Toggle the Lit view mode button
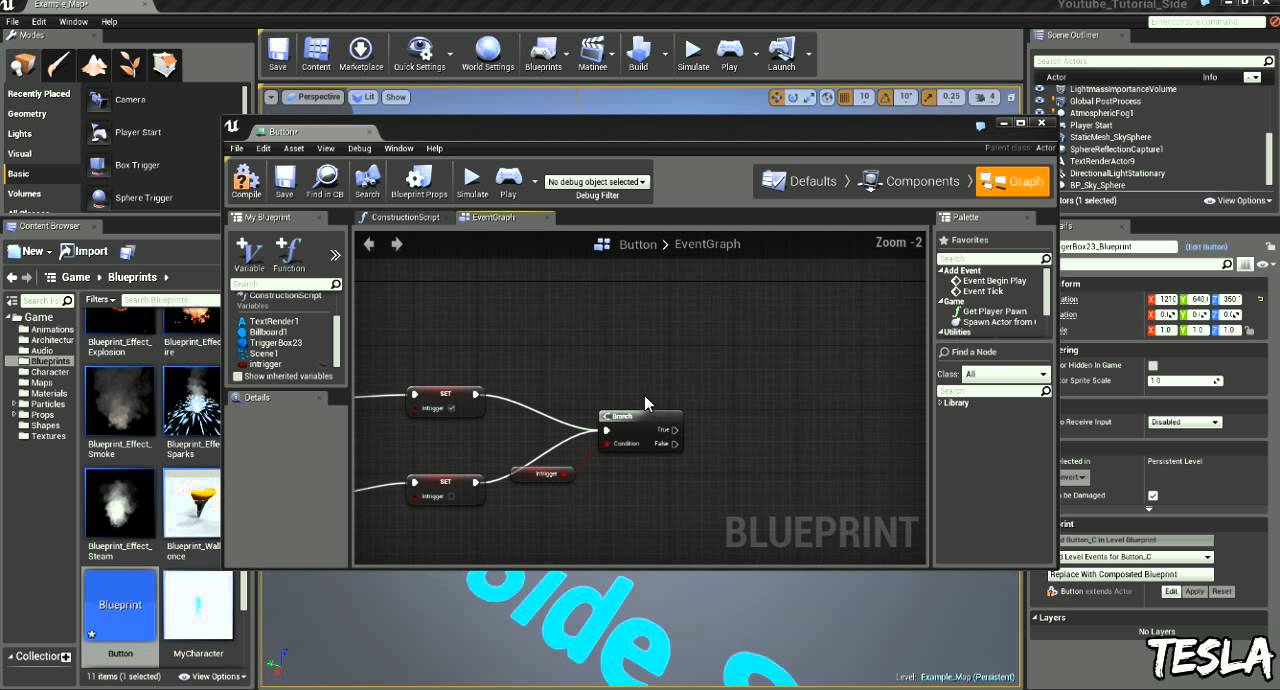Screen dimensions: 1280x690 tap(363, 97)
